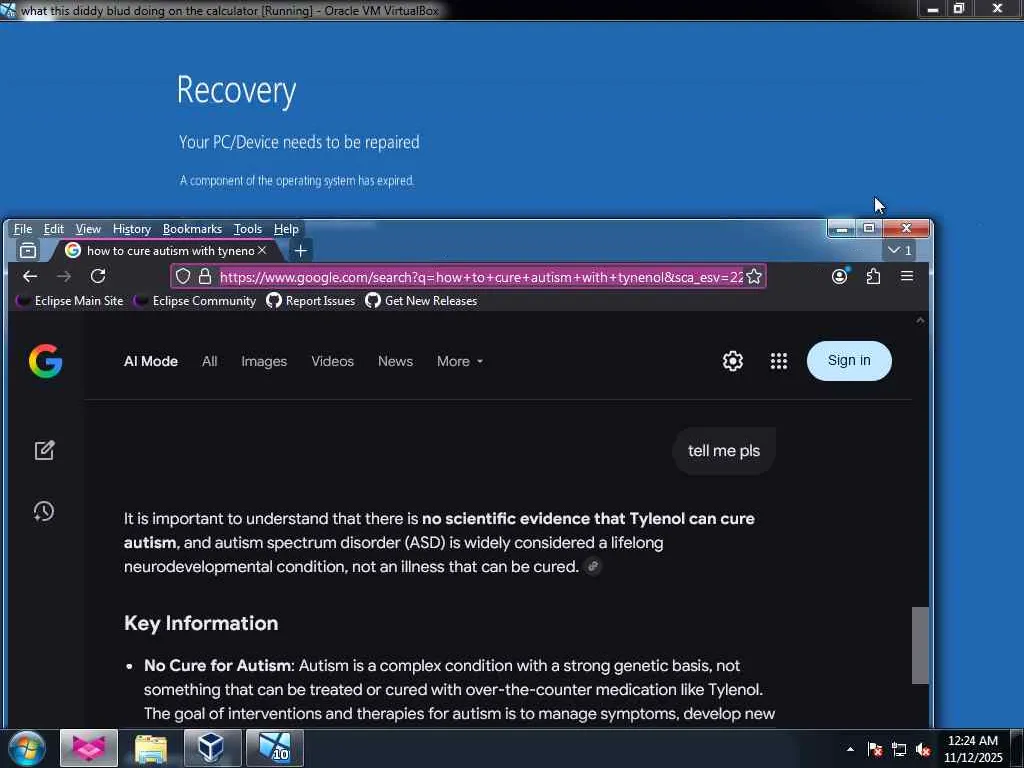The width and height of the screenshot is (1024, 768).
Task: Open the Eclipse Main Site bookmark
Action: click(x=69, y=300)
